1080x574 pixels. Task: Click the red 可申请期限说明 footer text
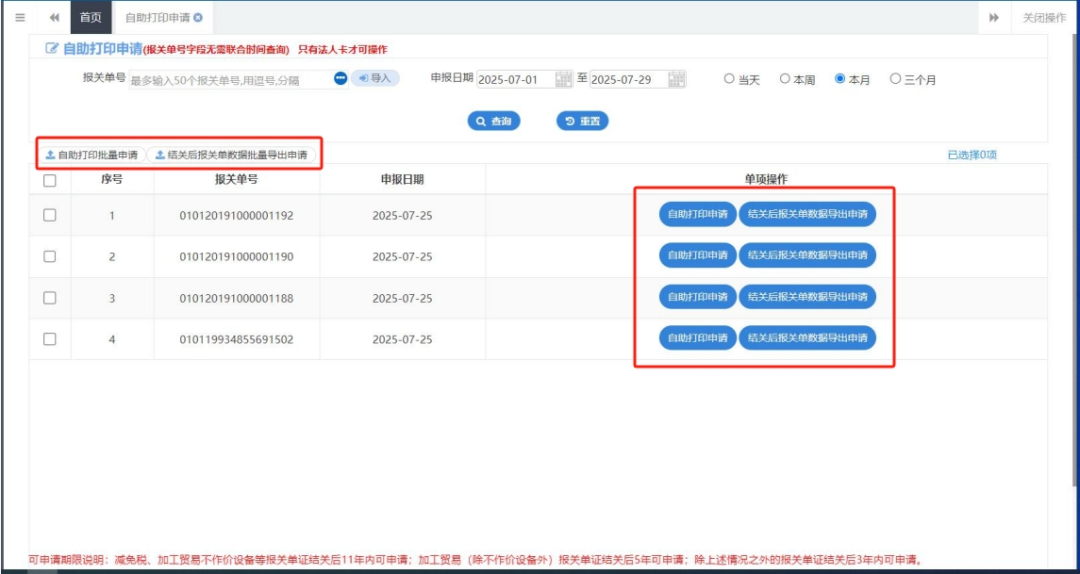click(x=477, y=560)
